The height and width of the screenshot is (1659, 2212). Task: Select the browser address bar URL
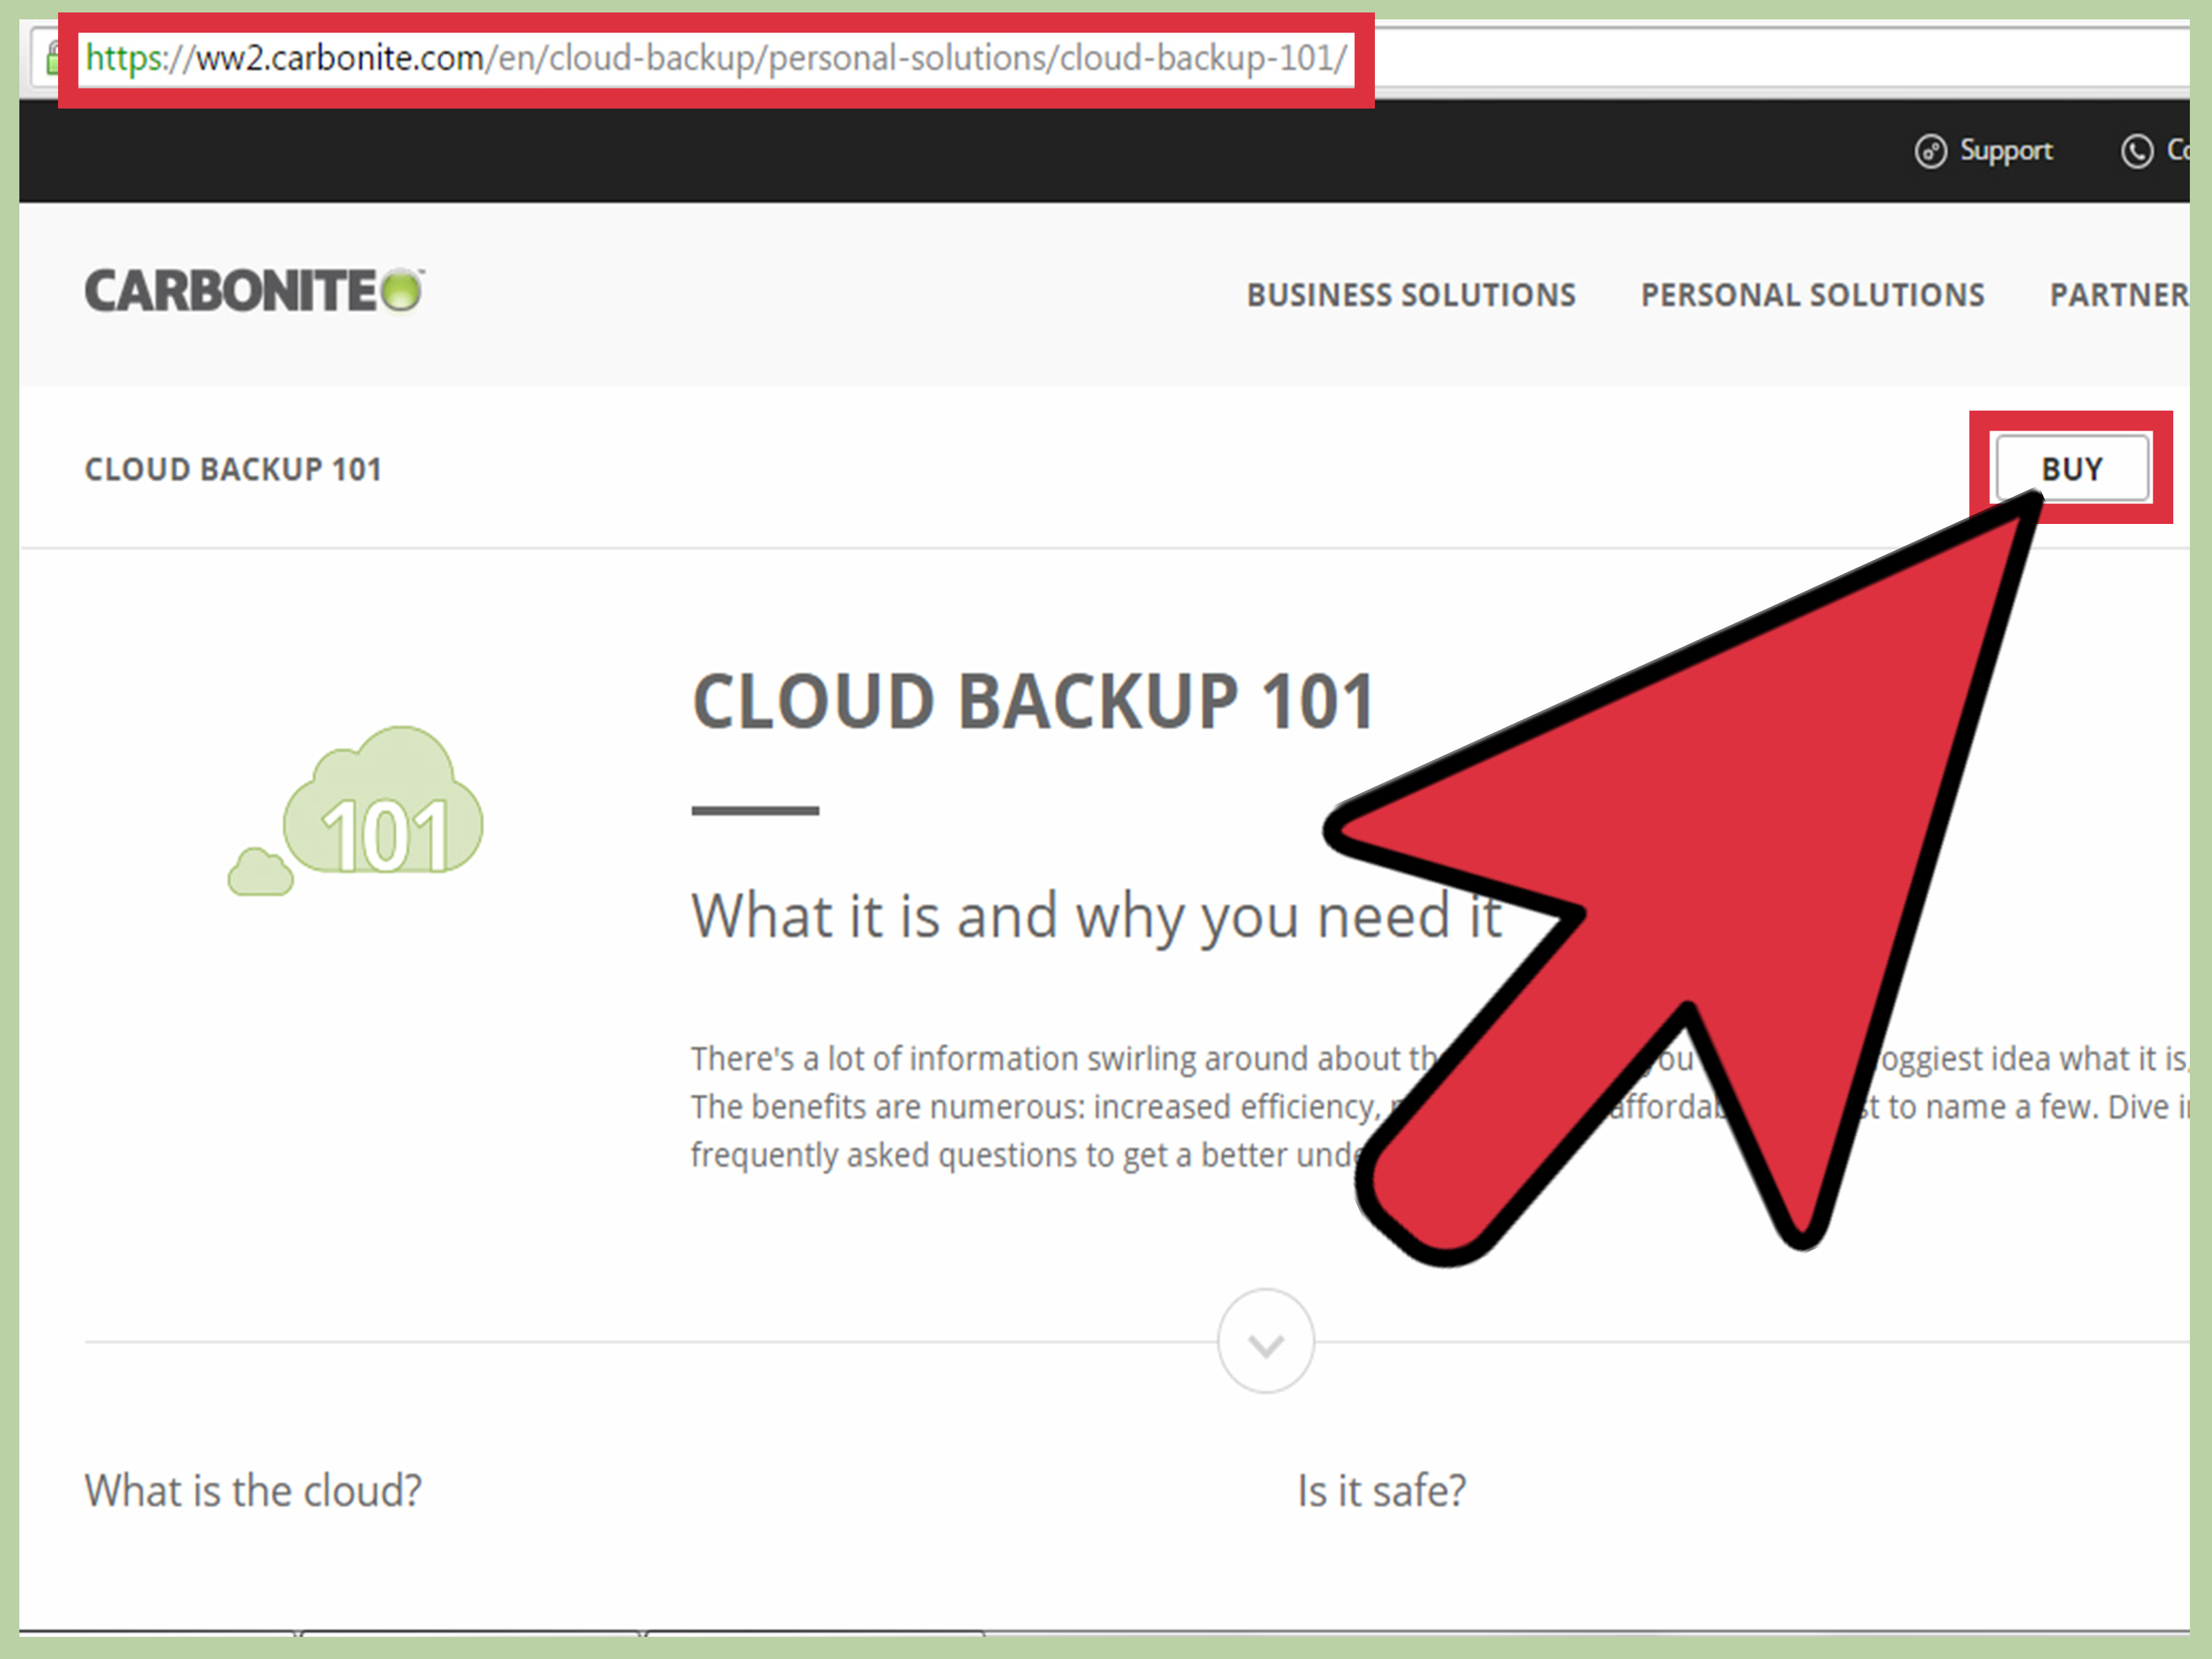point(716,58)
